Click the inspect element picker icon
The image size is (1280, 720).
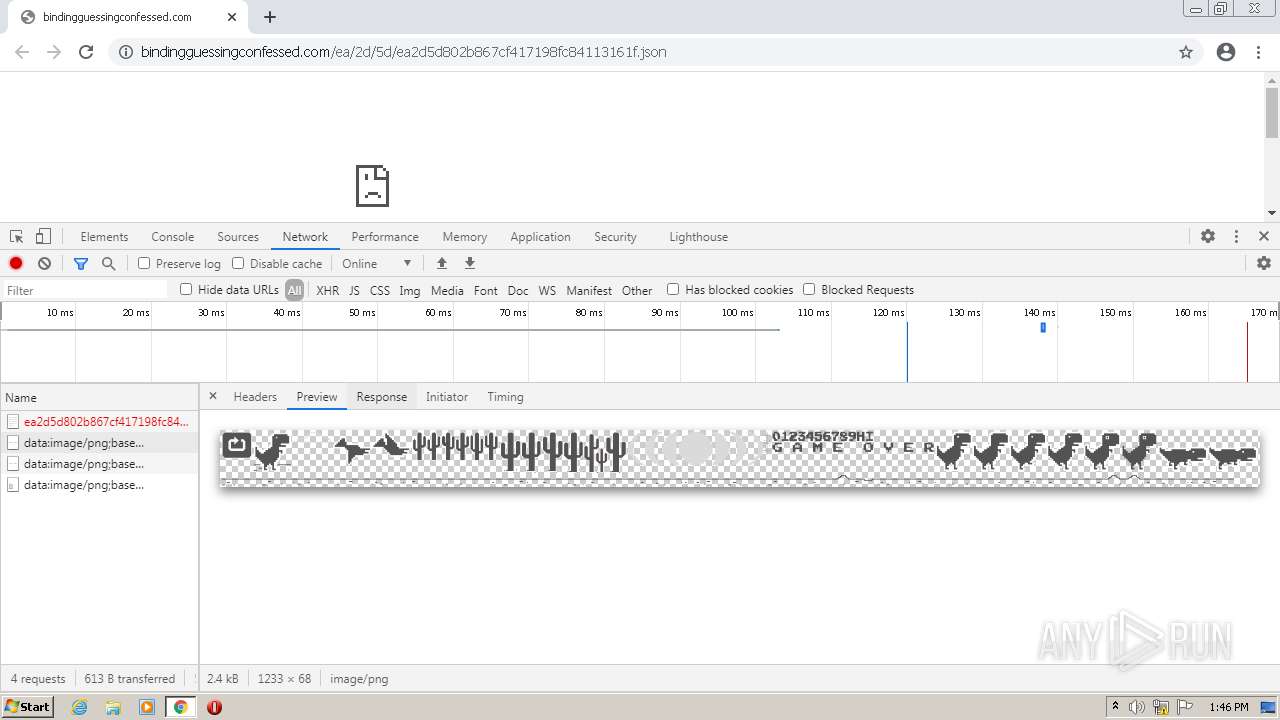tap(17, 237)
